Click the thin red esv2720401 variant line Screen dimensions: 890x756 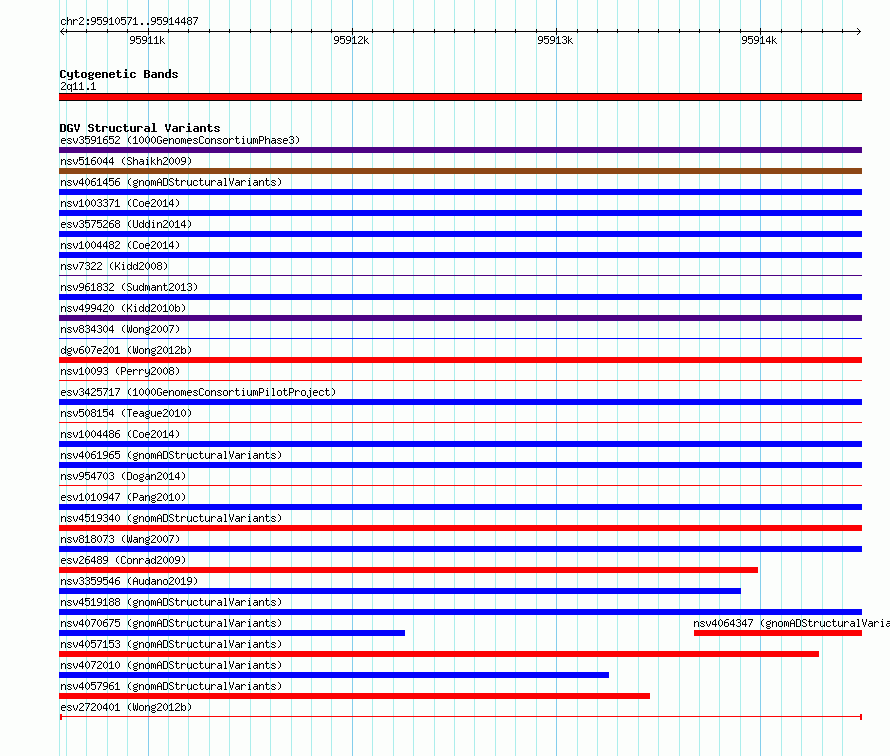pos(460,717)
